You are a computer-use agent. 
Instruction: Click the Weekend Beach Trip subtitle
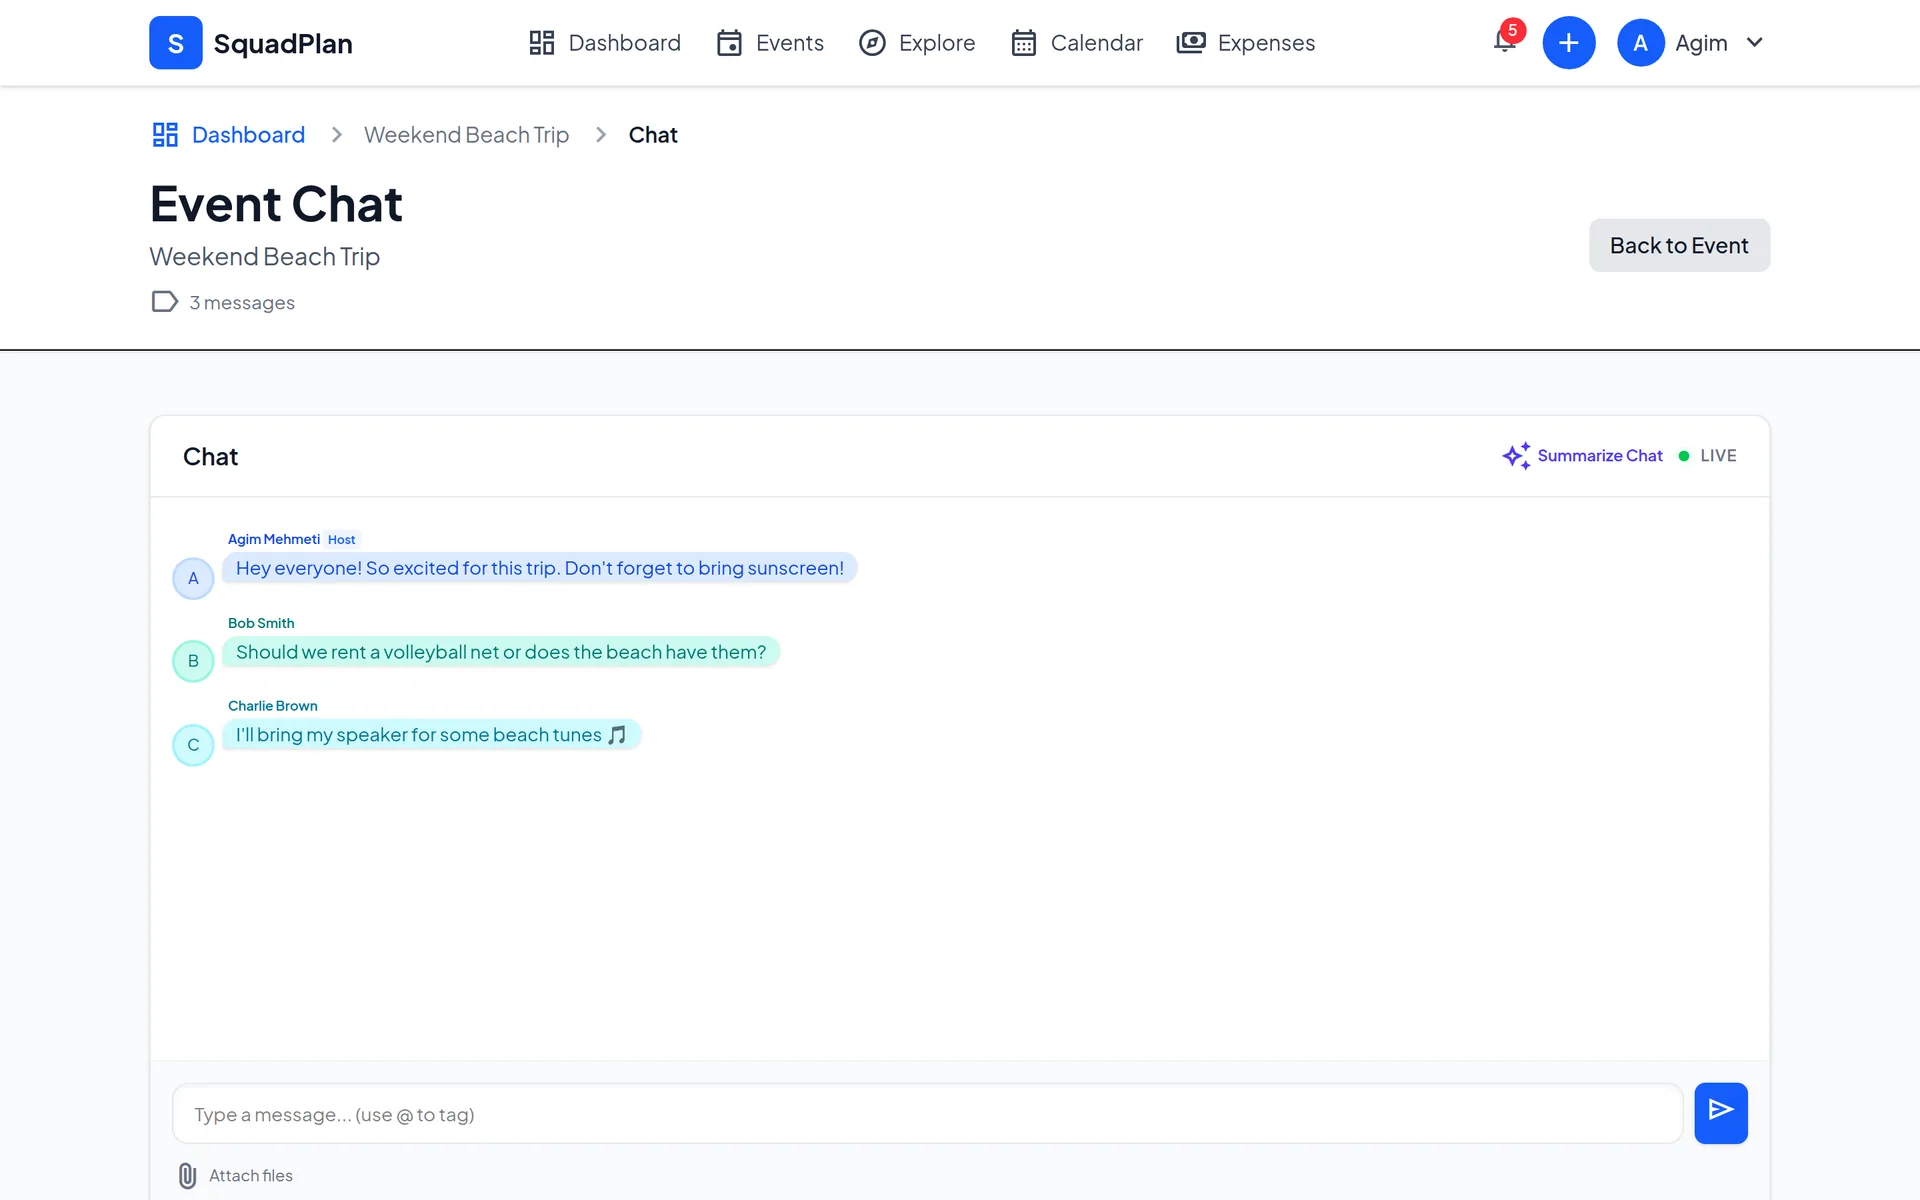[265, 257]
